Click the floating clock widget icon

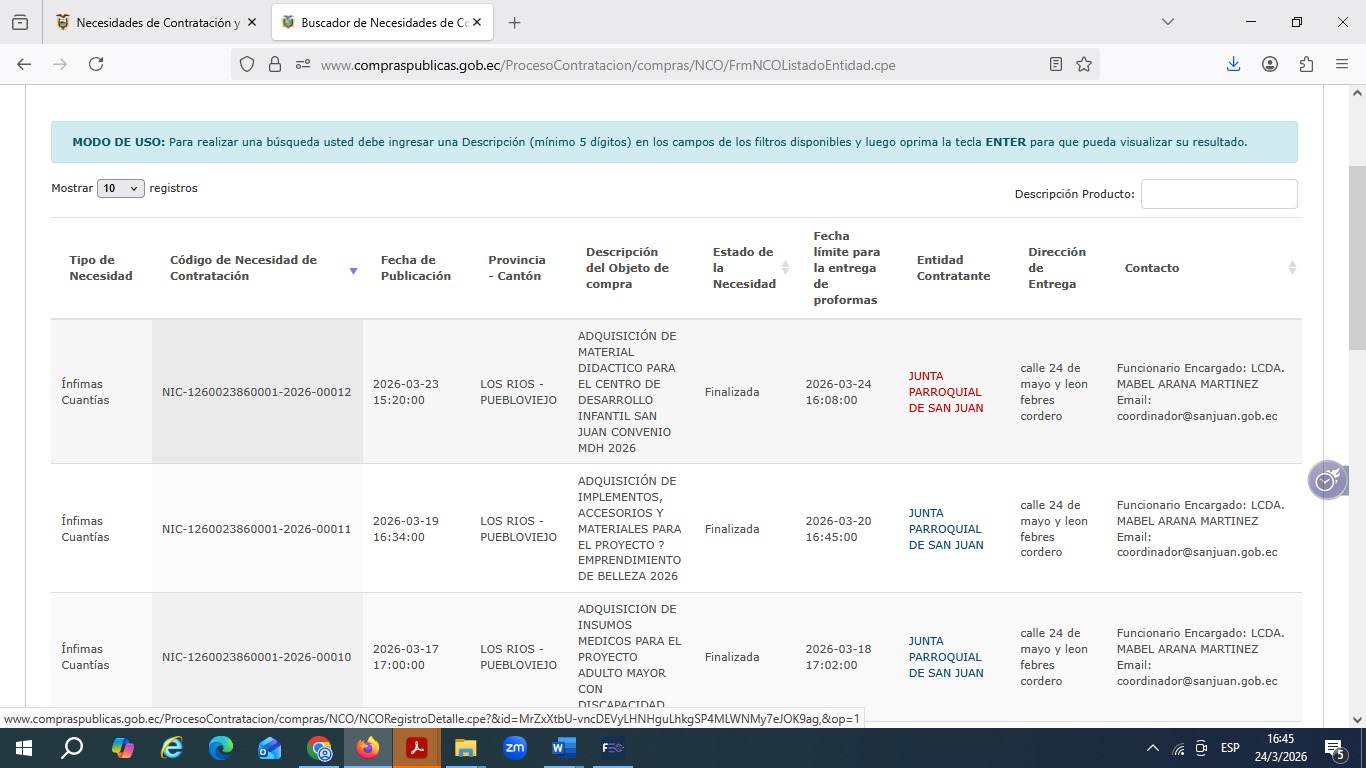click(x=1326, y=481)
